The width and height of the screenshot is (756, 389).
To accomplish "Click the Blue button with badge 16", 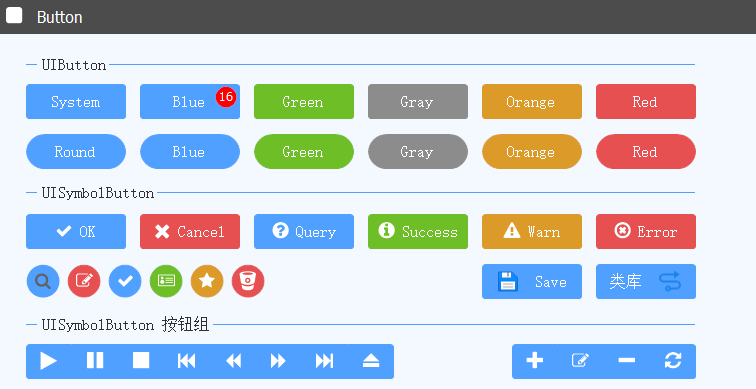I will pyautogui.click(x=190, y=102).
